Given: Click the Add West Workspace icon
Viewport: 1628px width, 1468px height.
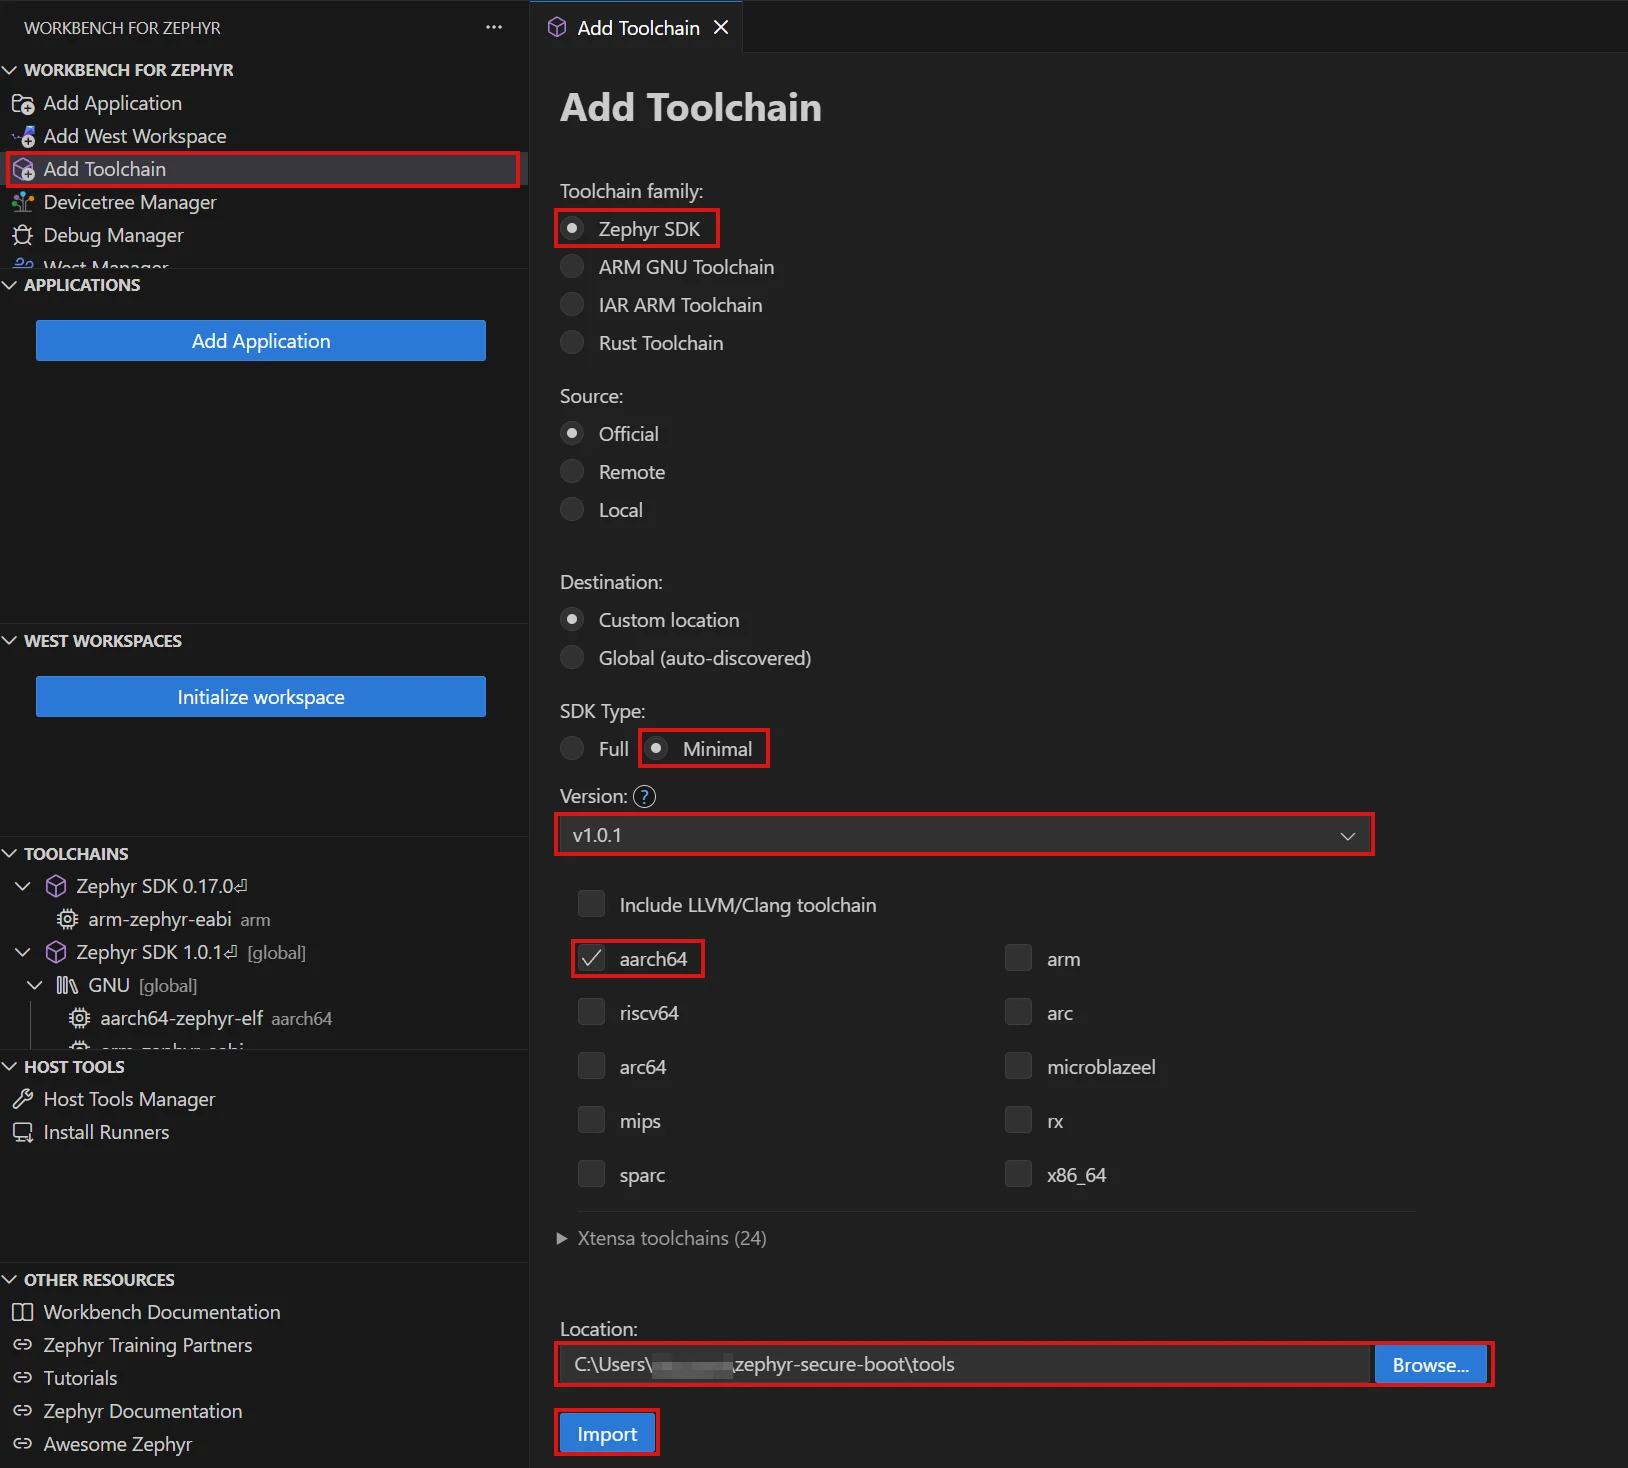Looking at the screenshot, I should click(x=23, y=137).
